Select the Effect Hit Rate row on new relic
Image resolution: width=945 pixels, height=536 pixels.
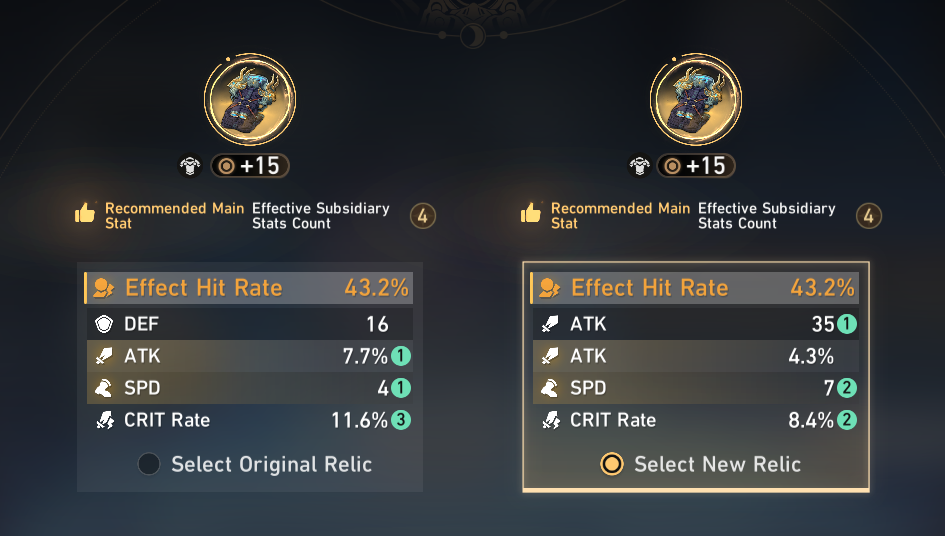(x=695, y=288)
